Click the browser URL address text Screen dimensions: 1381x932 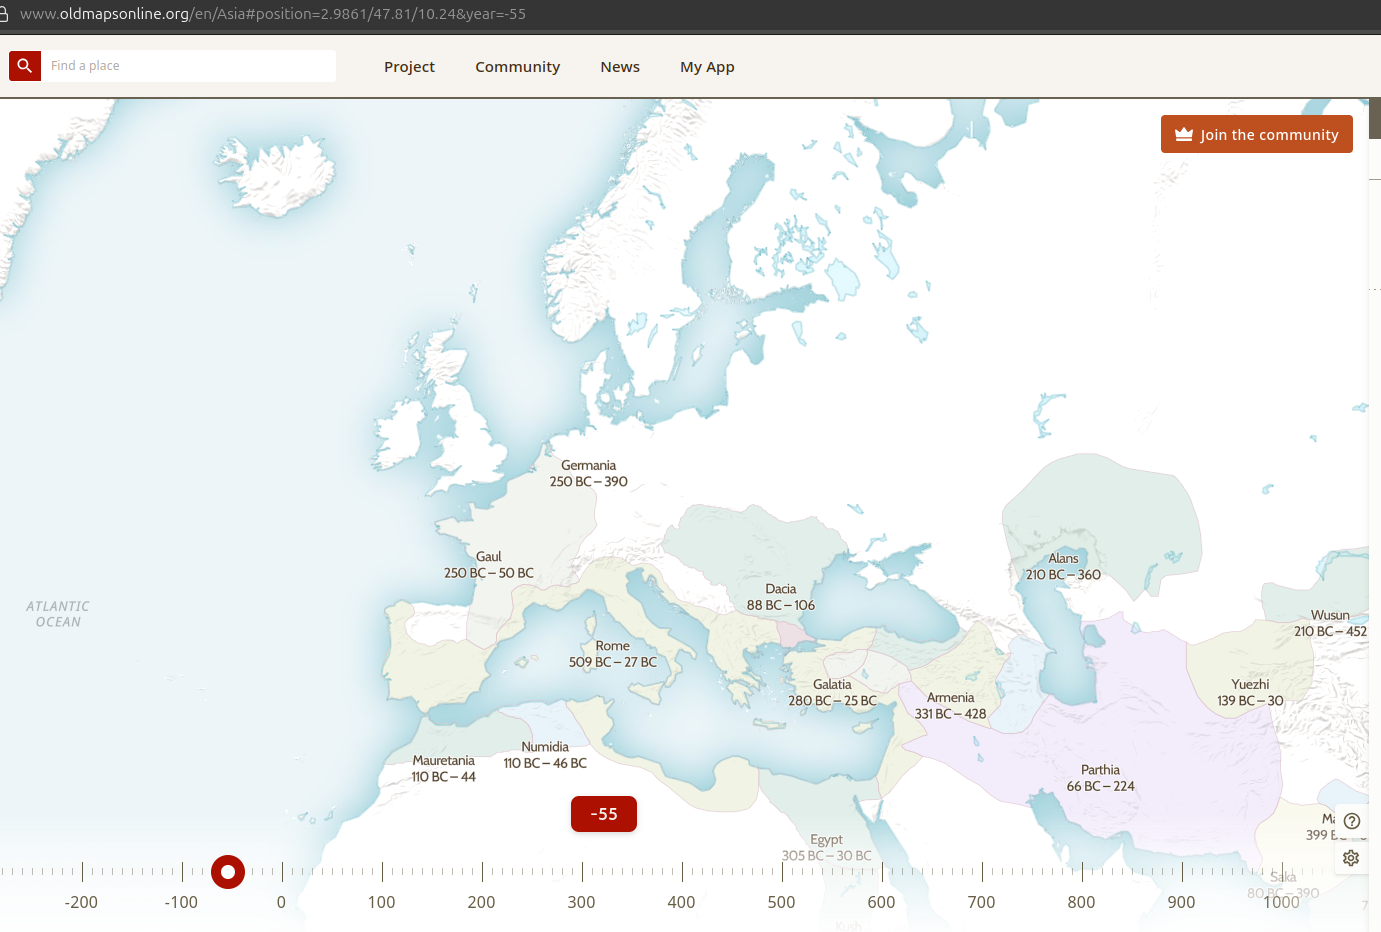(x=273, y=14)
